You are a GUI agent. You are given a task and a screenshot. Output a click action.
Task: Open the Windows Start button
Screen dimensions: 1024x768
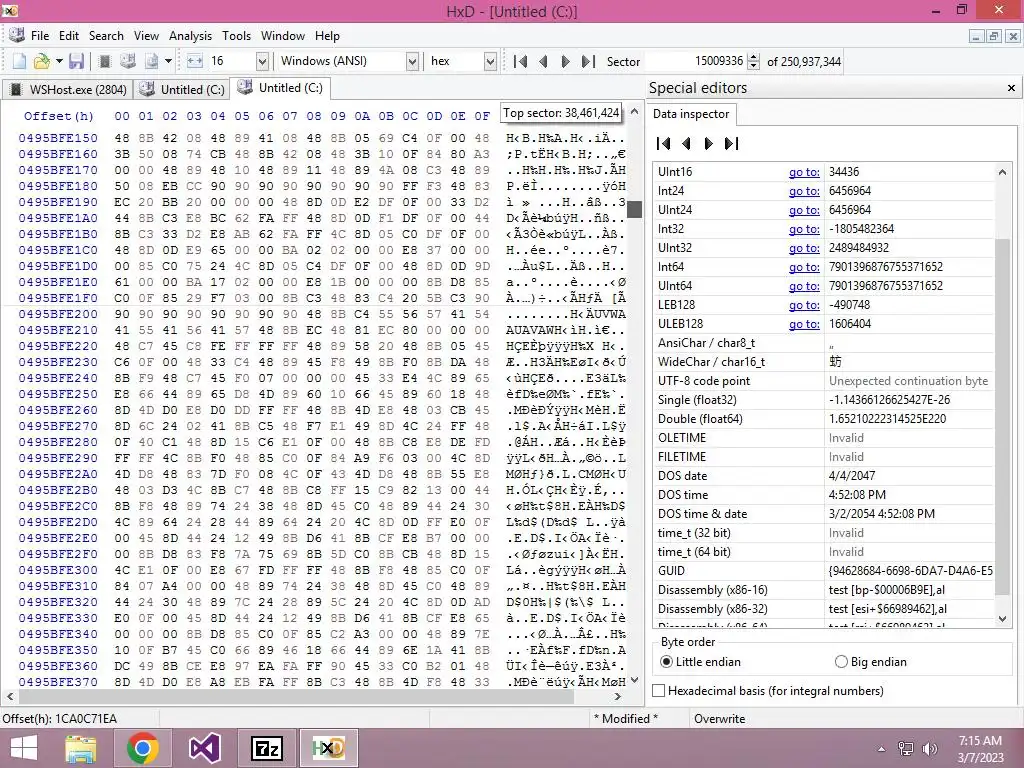point(24,748)
